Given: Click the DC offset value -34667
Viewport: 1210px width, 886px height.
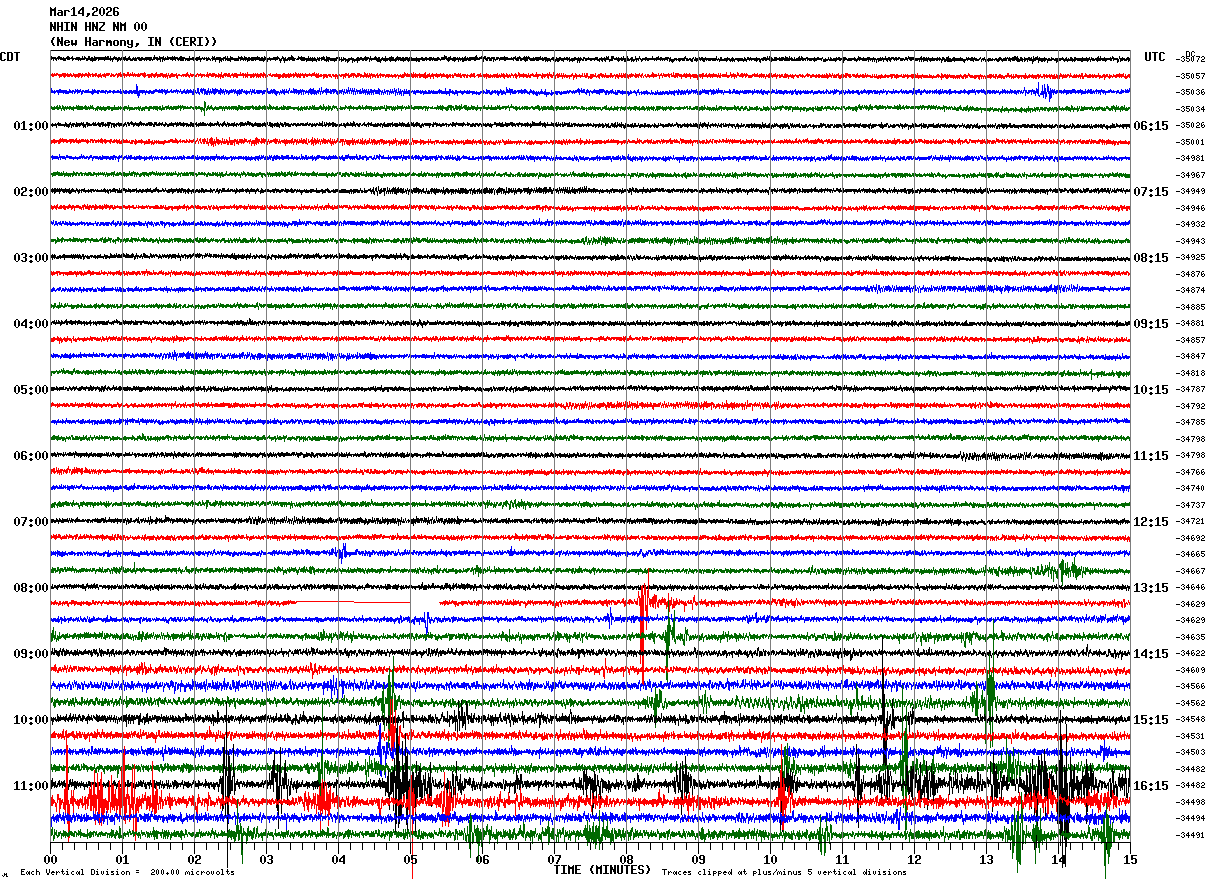Looking at the screenshot, I should [x=1191, y=571].
